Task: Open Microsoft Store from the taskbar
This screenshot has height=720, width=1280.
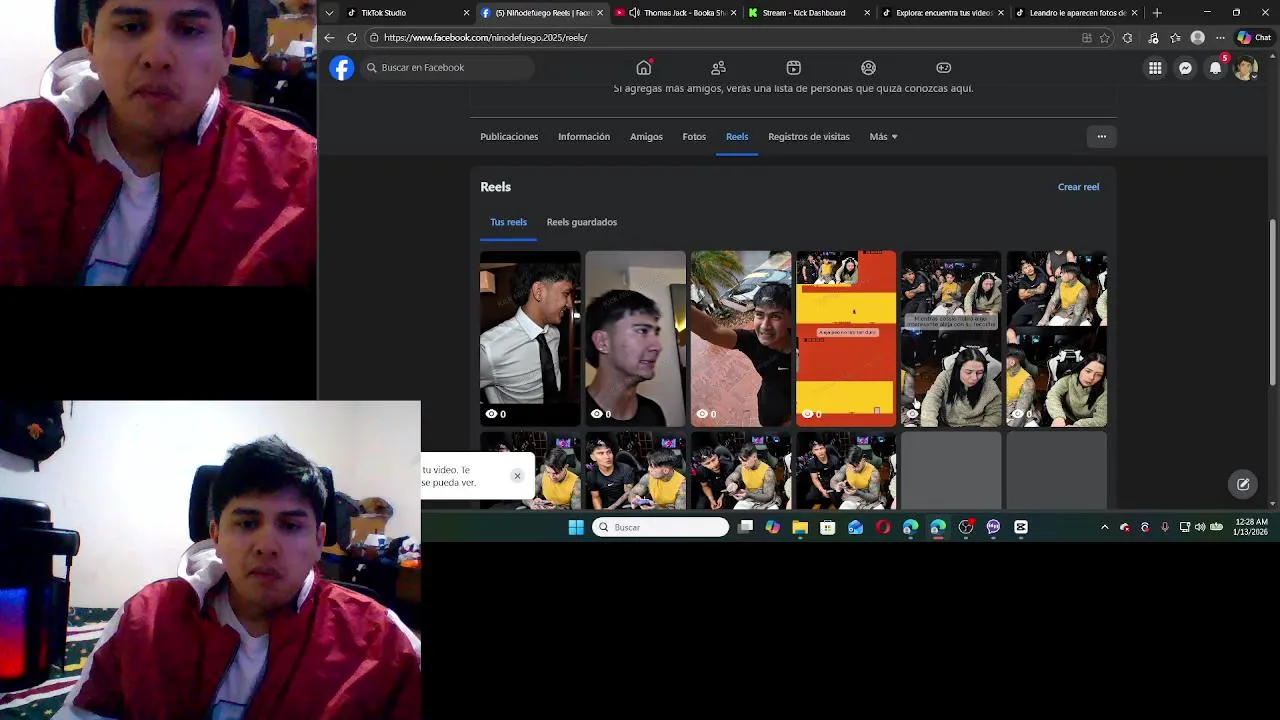Action: (x=827, y=527)
